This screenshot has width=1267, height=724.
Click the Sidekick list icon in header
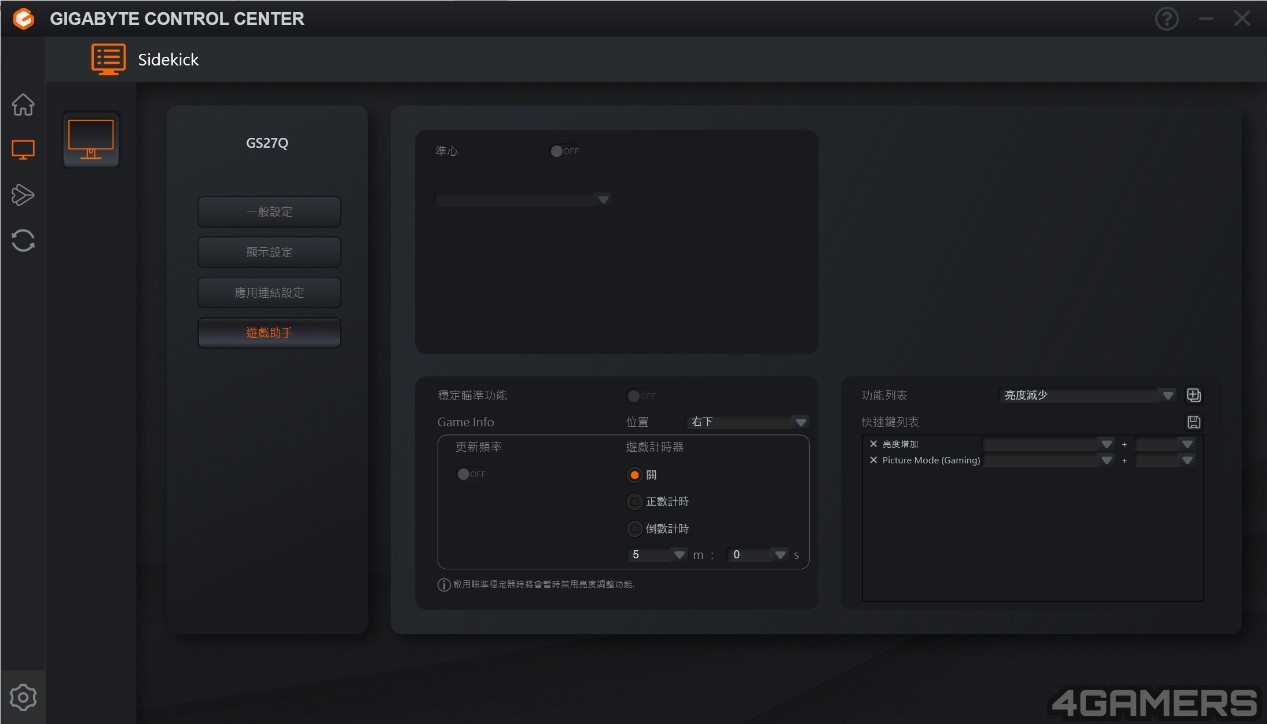[x=108, y=59]
